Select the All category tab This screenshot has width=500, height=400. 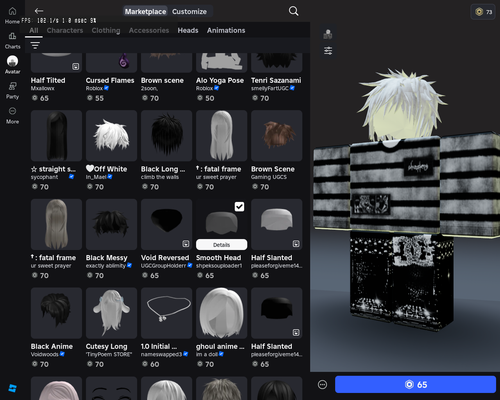point(34,30)
